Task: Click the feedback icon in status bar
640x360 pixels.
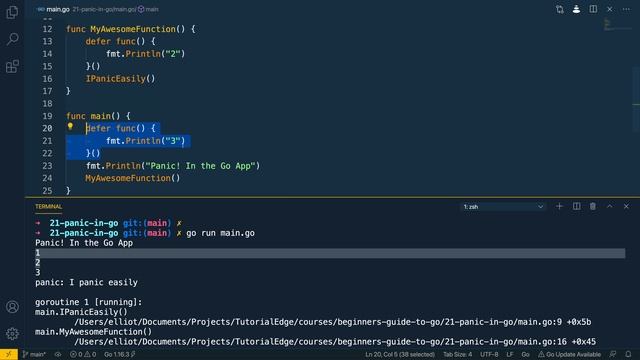Action: coord(613,354)
